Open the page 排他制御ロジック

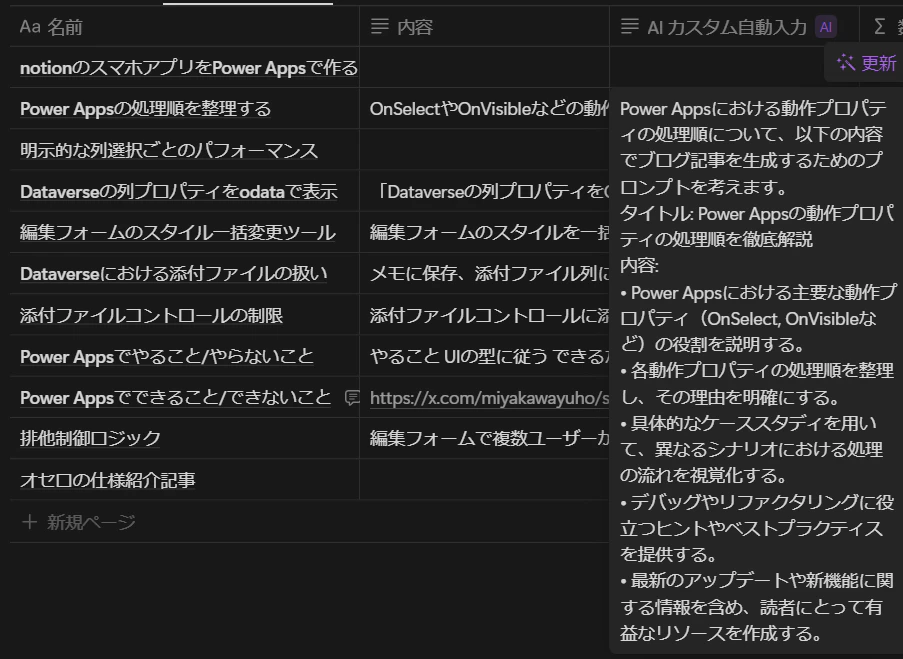coord(90,438)
